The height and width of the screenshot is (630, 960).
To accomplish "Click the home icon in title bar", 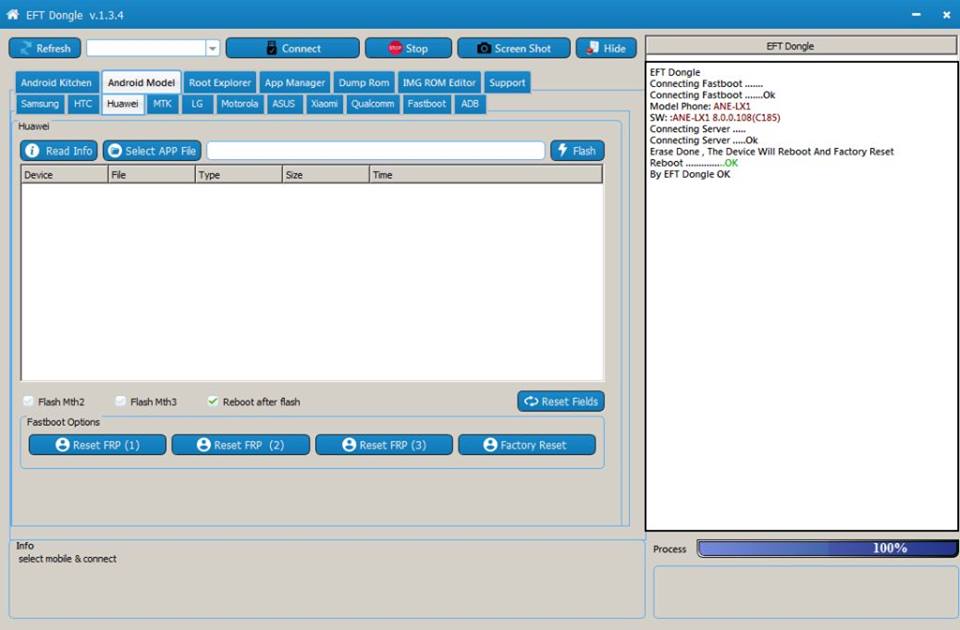I will point(13,14).
